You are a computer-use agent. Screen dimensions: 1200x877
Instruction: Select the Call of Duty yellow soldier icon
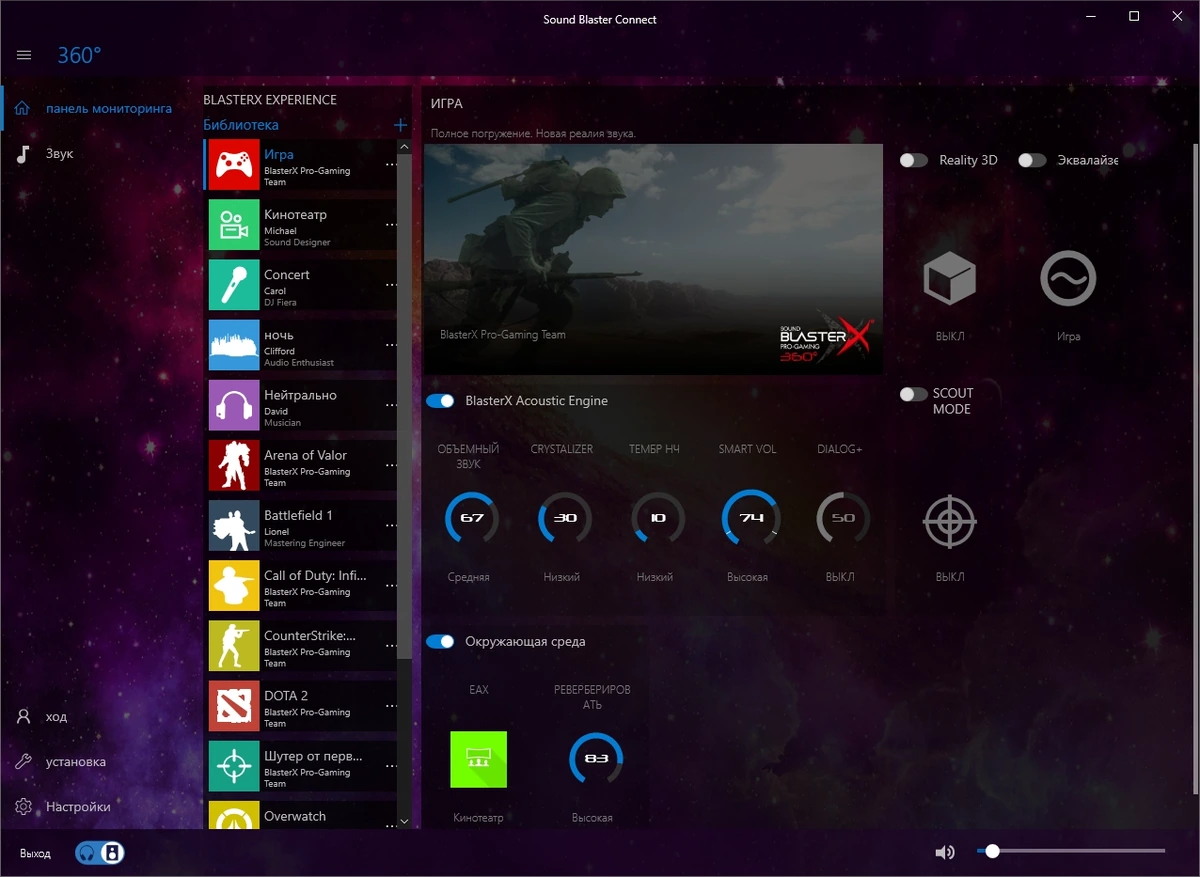coord(234,586)
